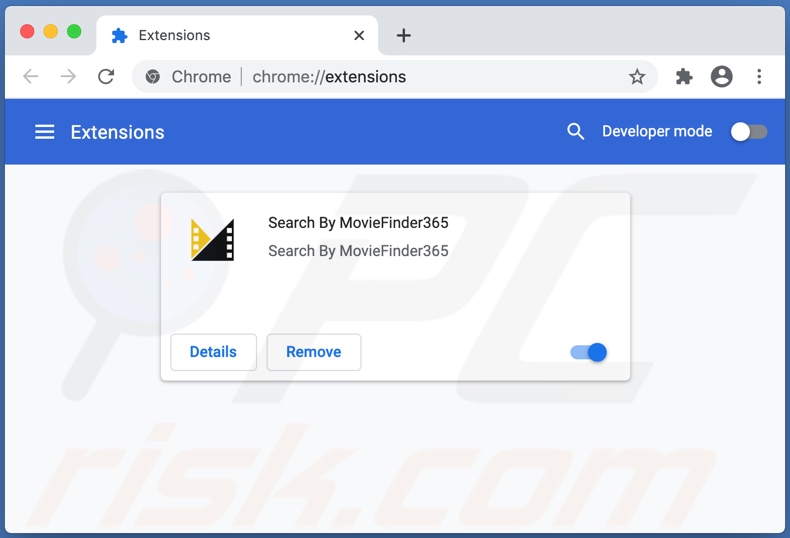Click the Search By MovieFinder365 title text
The height and width of the screenshot is (538, 790).
tap(358, 223)
